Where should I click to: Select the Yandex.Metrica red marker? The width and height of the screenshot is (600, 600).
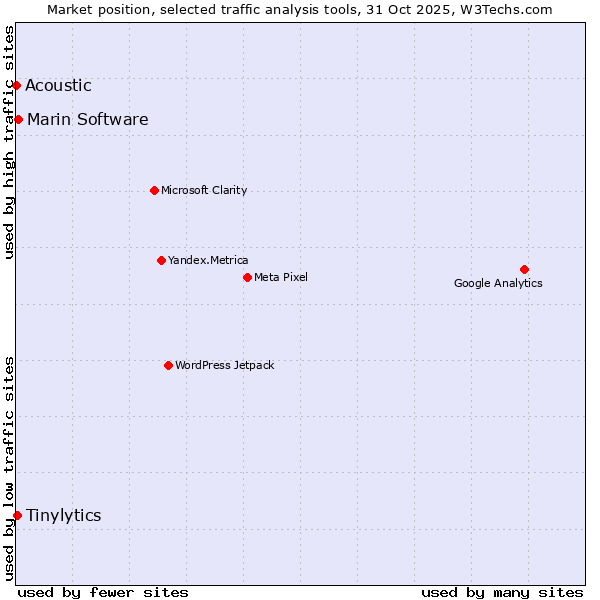(161, 260)
